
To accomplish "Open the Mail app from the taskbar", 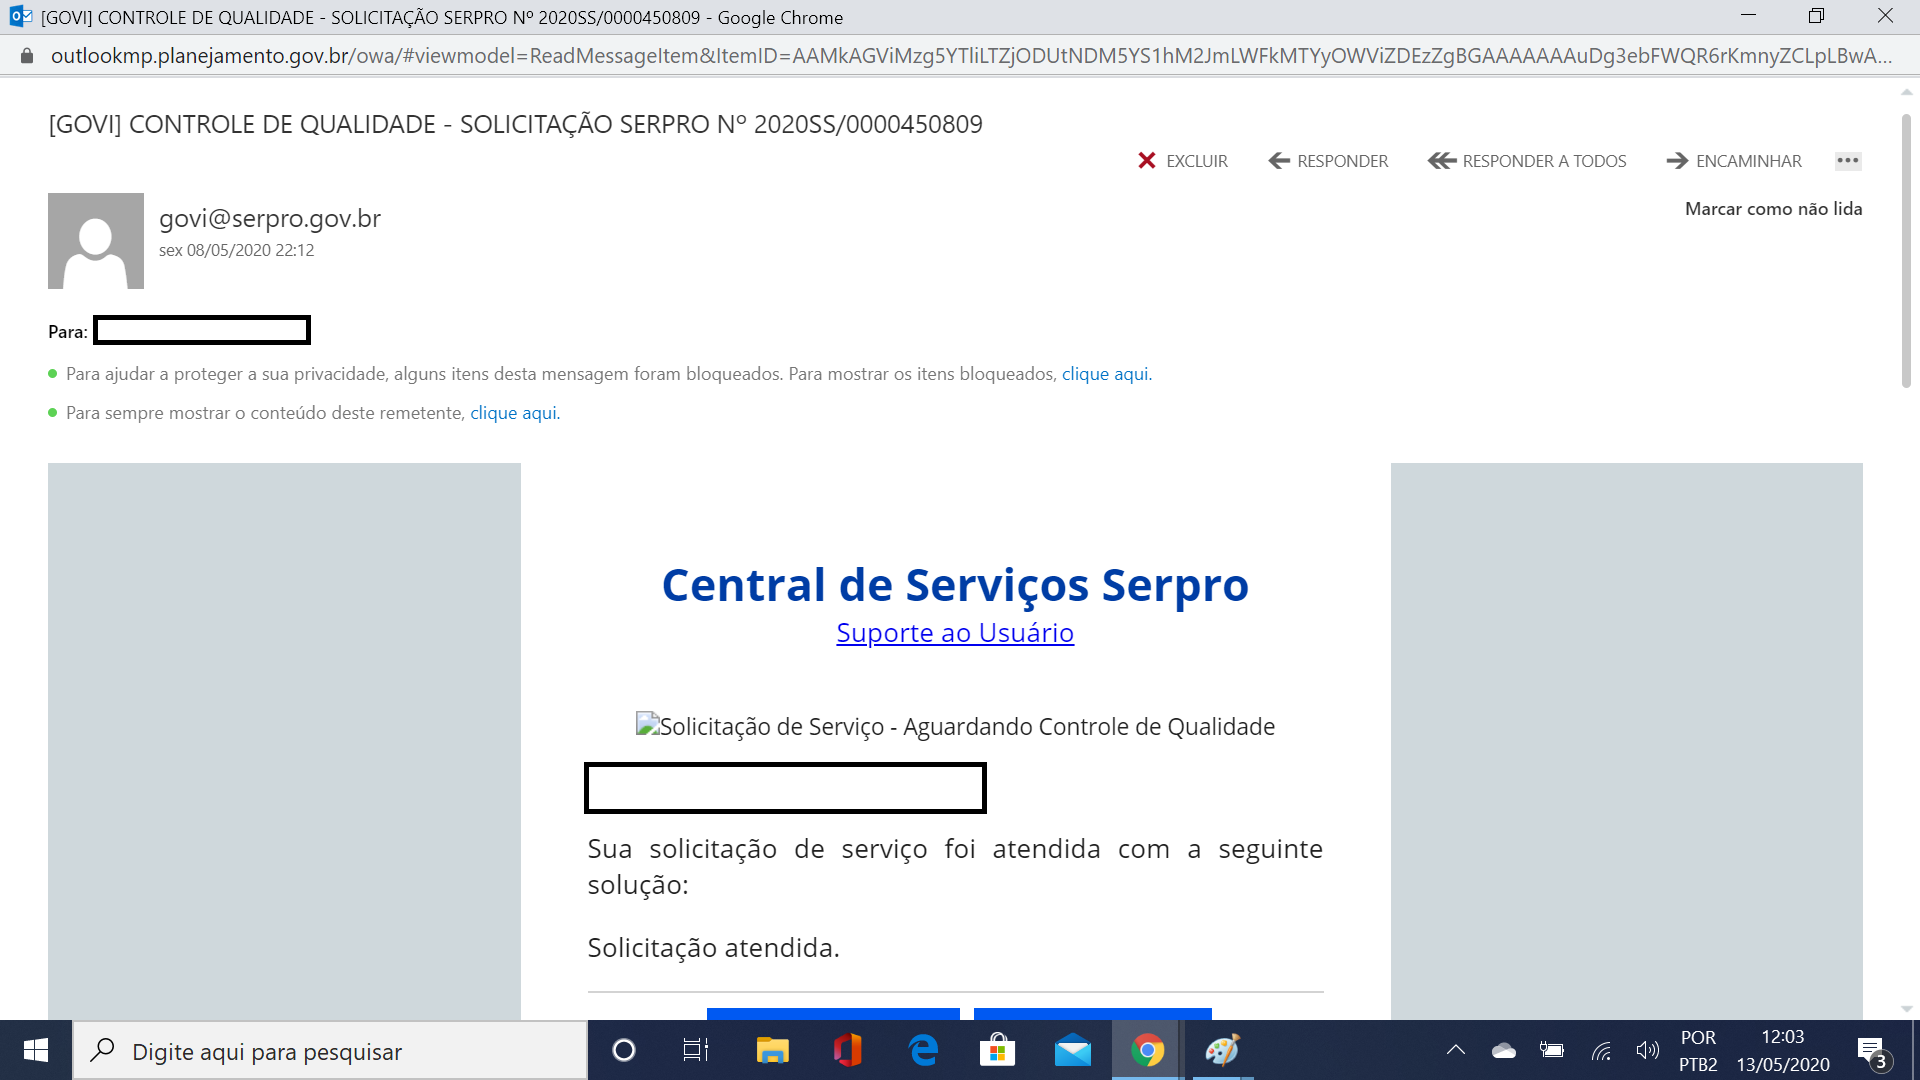I will 1072,1050.
